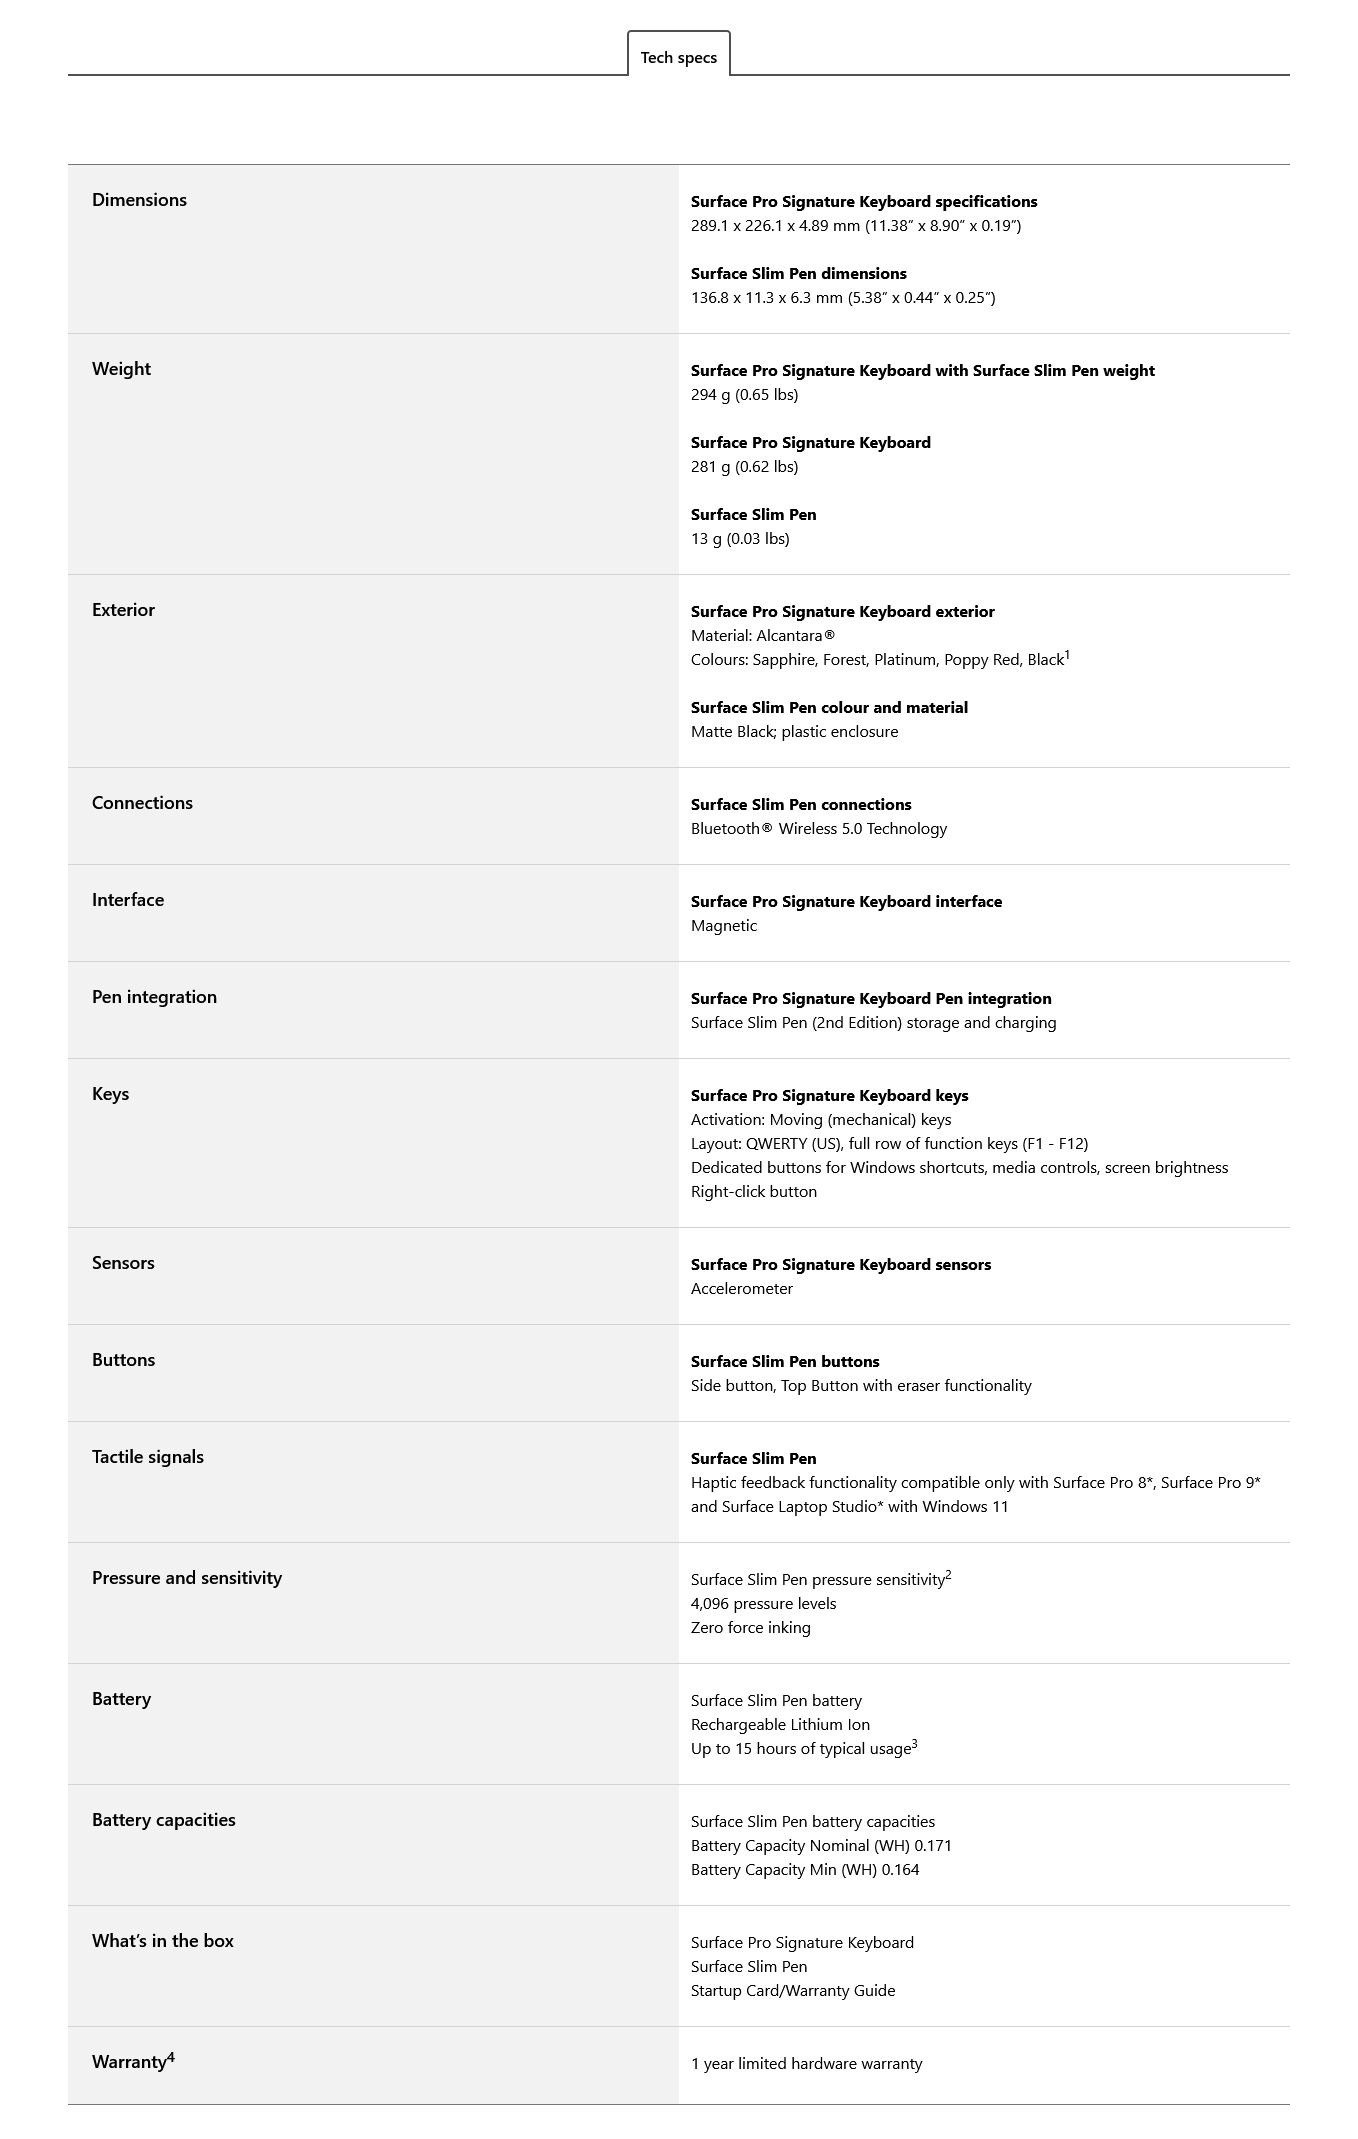Select the Weight row label

121,369
